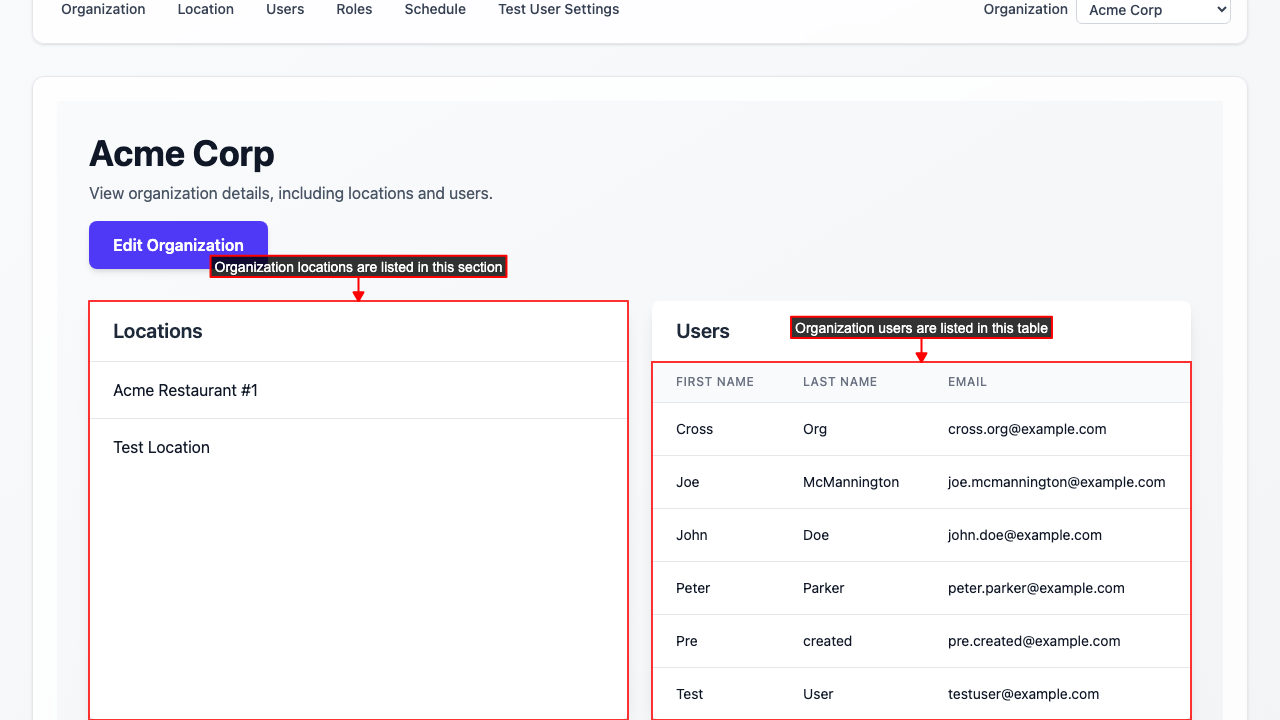Expand the Acme Corp organization dropdown
This screenshot has width=1280, height=720.
click(x=1152, y=11)
